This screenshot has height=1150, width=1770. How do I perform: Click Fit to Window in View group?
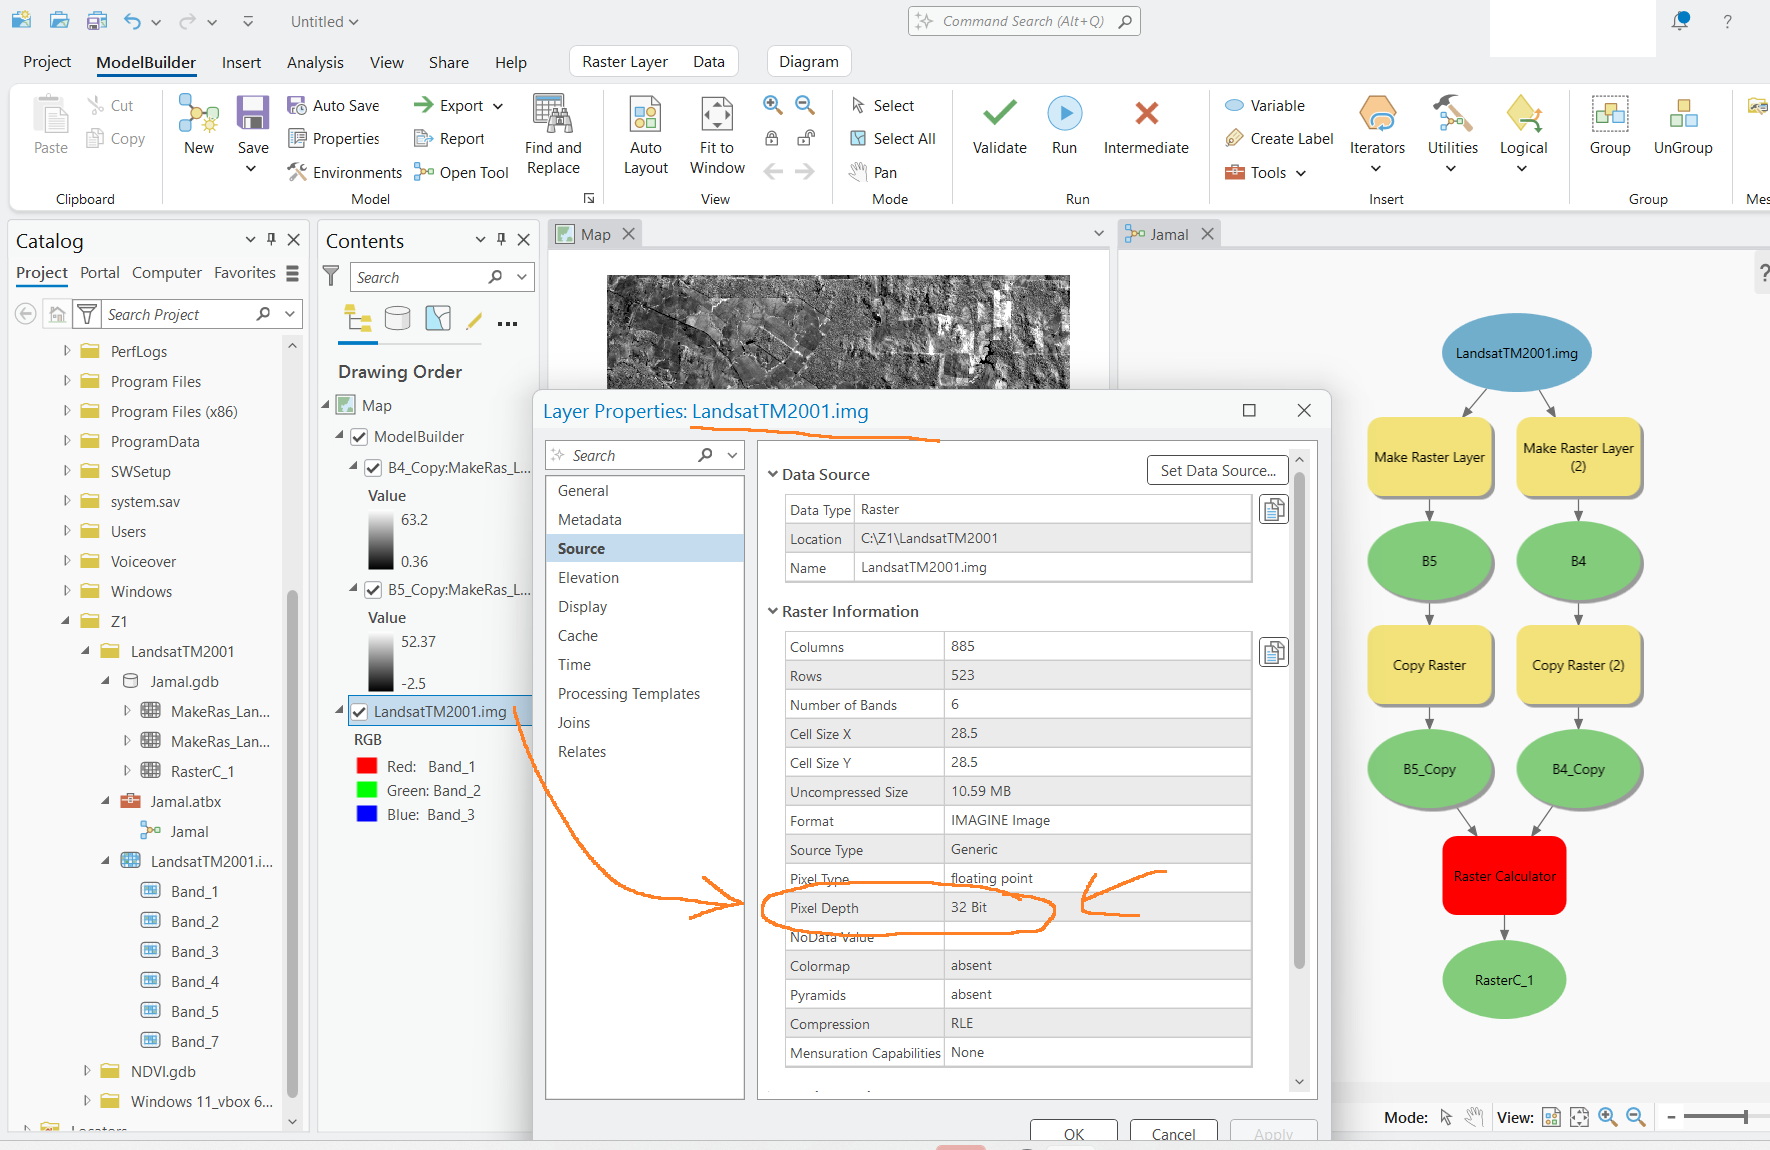pos(716,130)
